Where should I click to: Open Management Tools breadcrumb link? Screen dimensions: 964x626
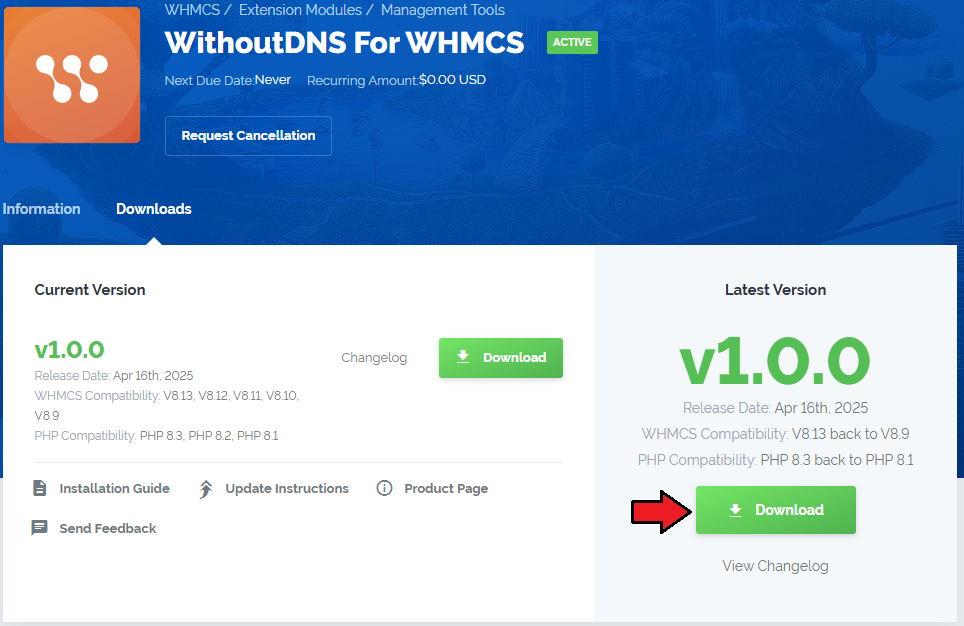[443, 10]
